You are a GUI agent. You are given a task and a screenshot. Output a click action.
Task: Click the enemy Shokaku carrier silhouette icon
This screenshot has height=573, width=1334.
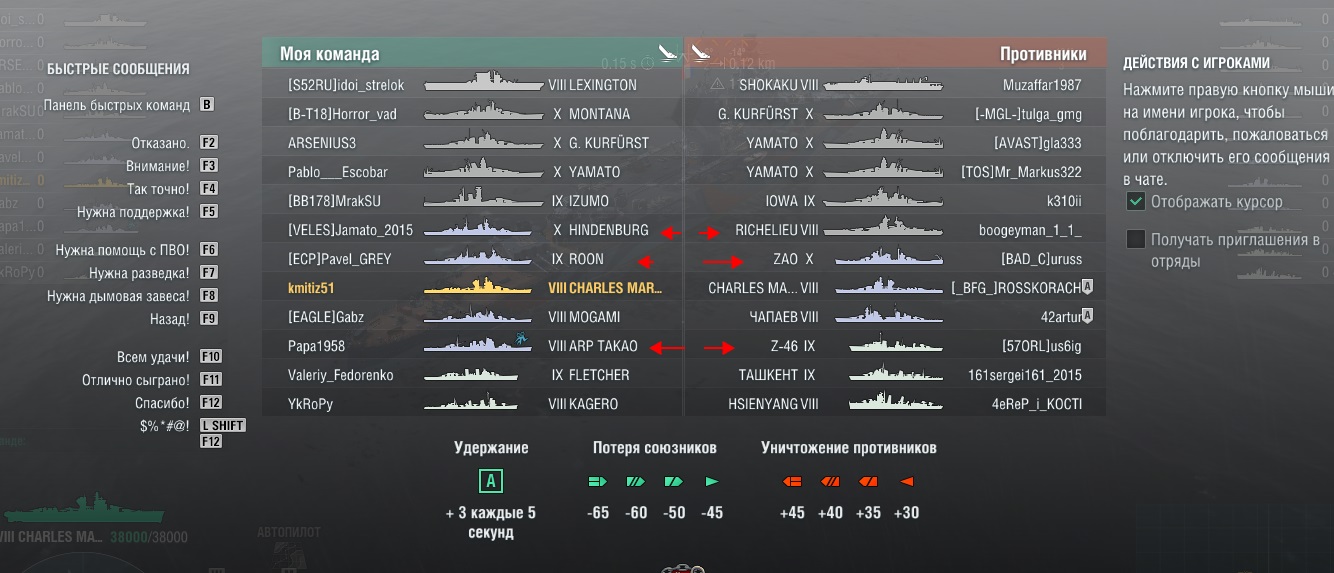coord(884,83)
